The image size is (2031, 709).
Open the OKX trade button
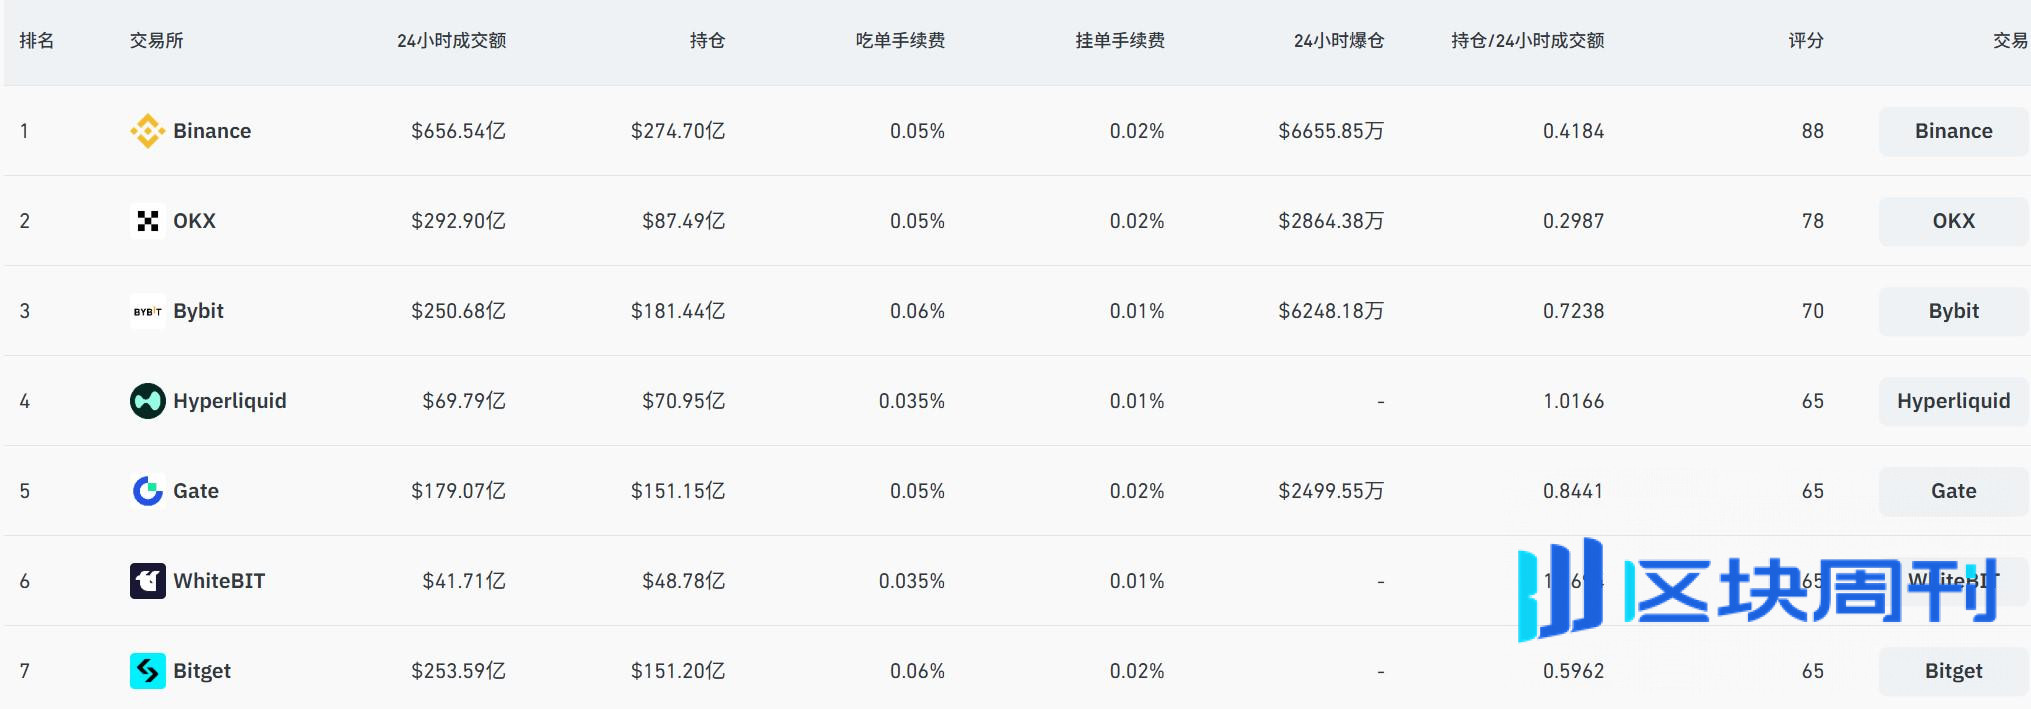[x=1954, y=221]
